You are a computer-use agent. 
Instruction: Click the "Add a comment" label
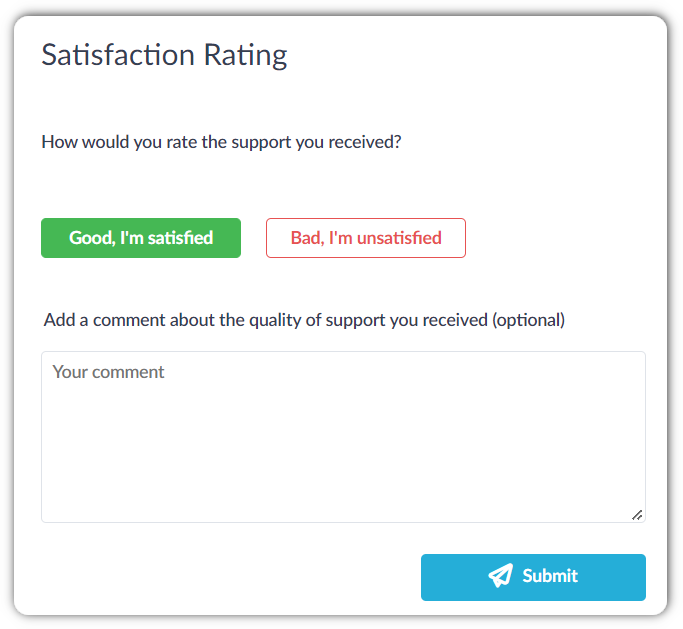304,321
